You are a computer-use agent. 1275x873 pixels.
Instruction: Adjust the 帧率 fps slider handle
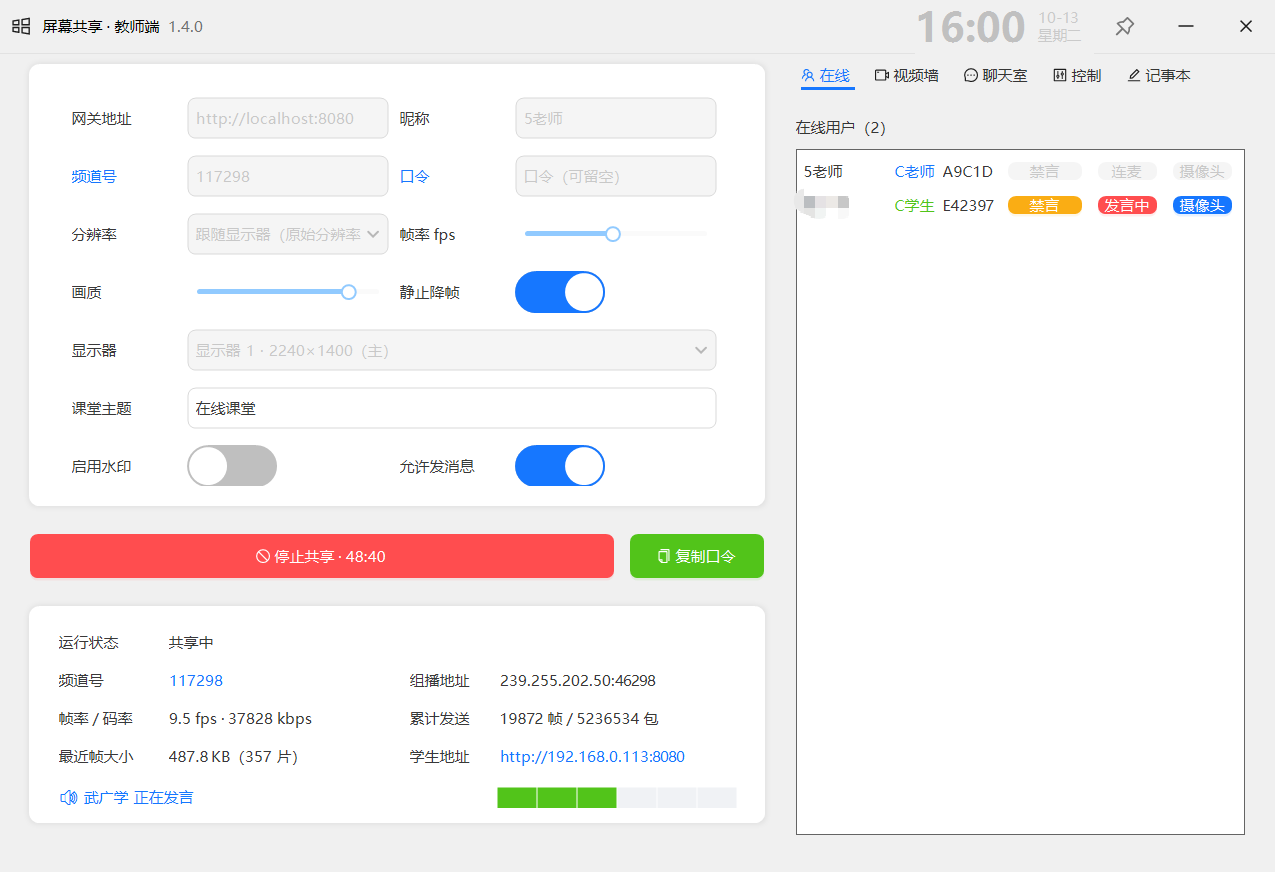click(613, 234)
